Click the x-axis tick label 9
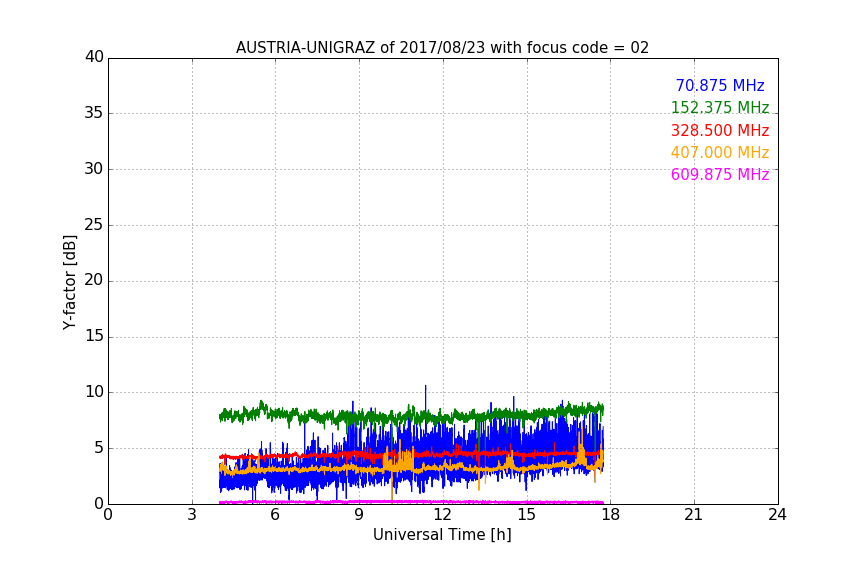Image resolution: width=864 pixels, height=576 pixels. click(x=359, y=515)
